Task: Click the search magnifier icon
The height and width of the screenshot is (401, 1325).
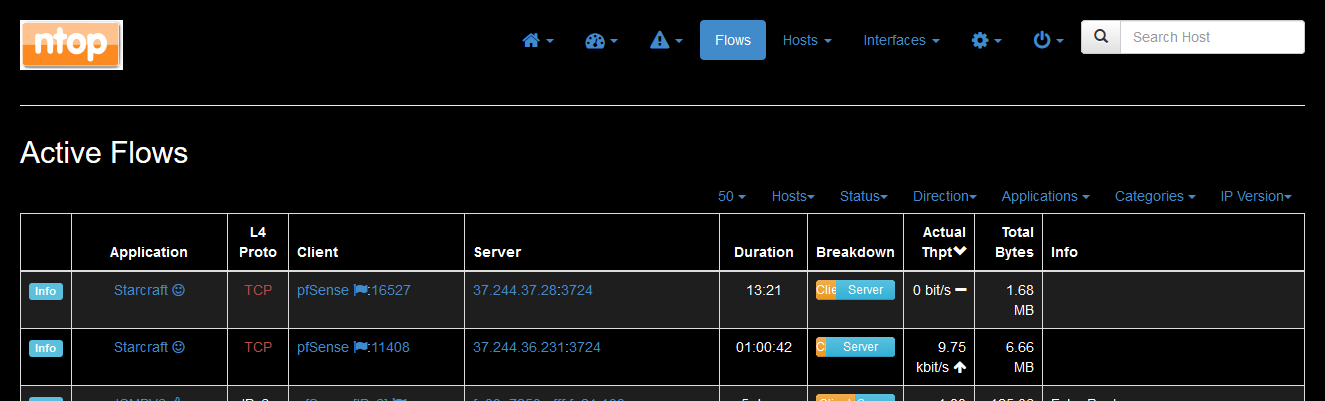Action: (x=1101, y=37)
